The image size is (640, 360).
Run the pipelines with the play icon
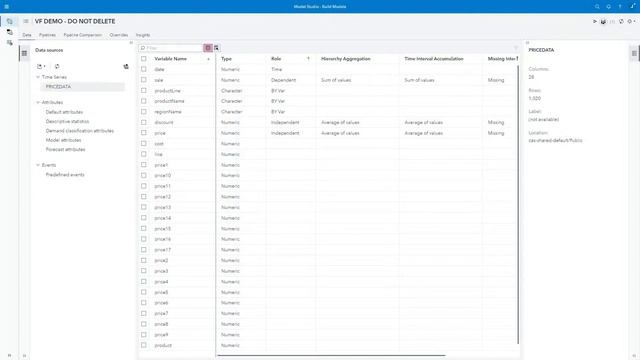tap(595, 21)
